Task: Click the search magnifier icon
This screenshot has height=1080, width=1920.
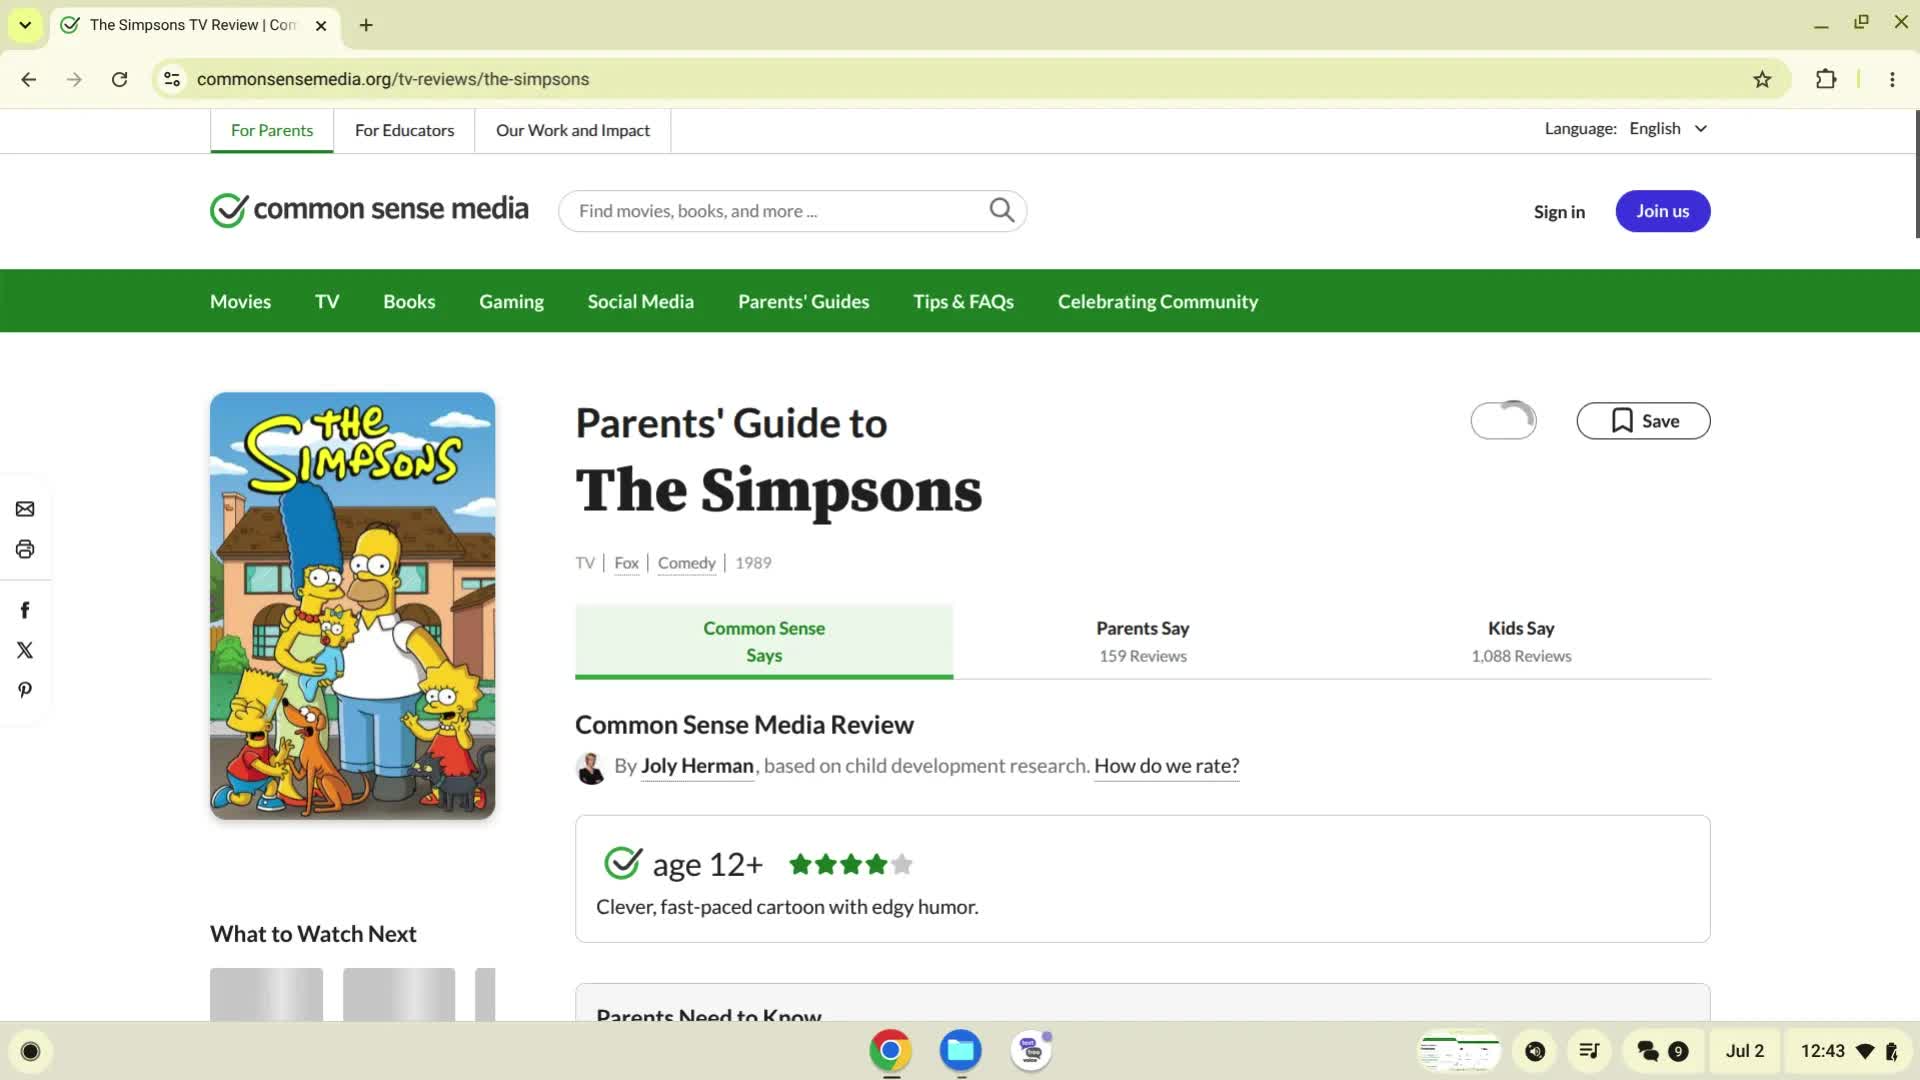Action: coord(1001,210)
